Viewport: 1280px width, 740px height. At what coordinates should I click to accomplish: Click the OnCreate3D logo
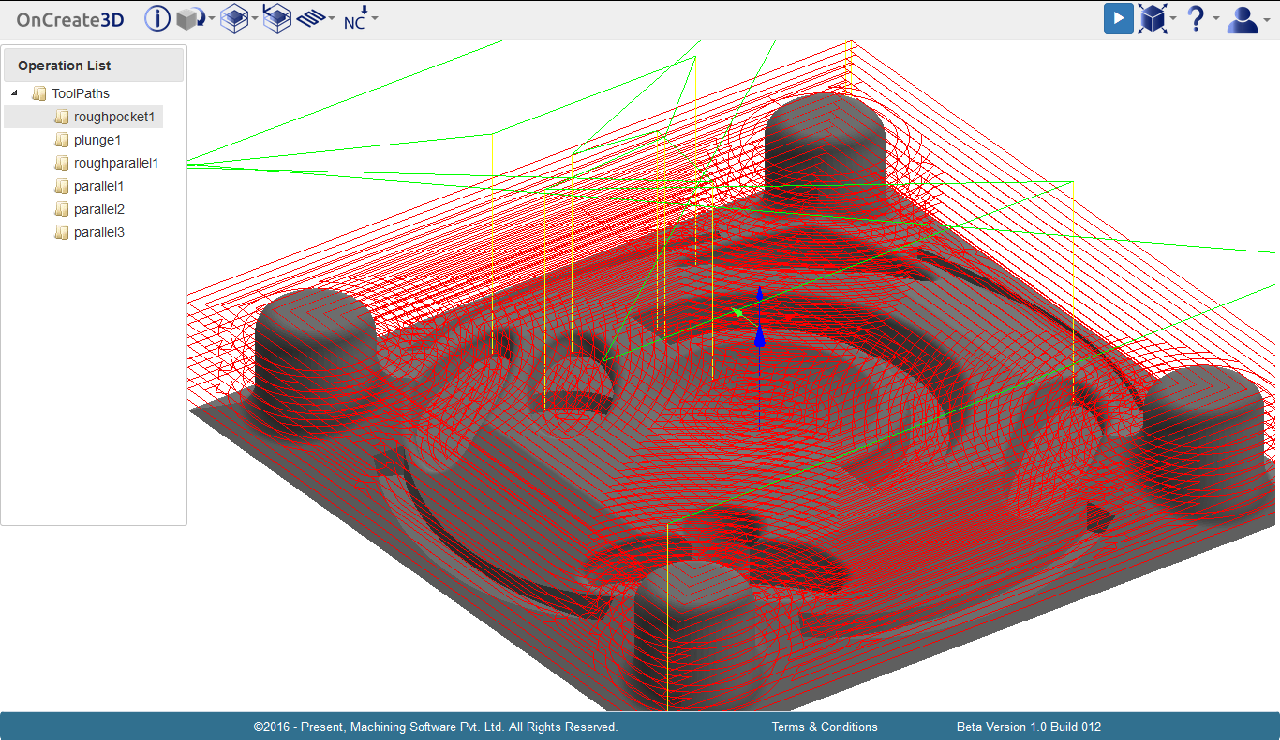point(70,19)
